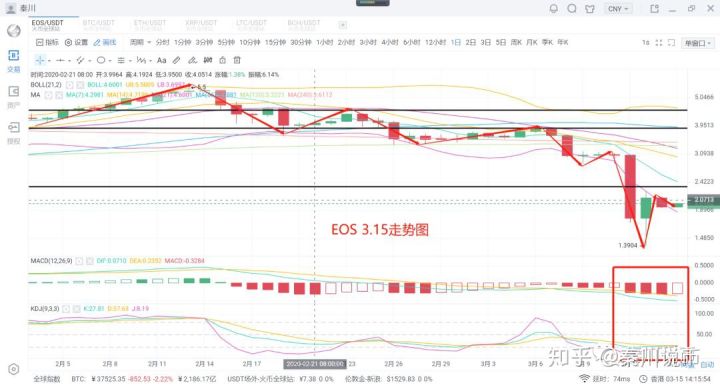Select the Fibonacci lines drawing tool
The width and height of the screenshot is (720, 387).
click(121, 60)
